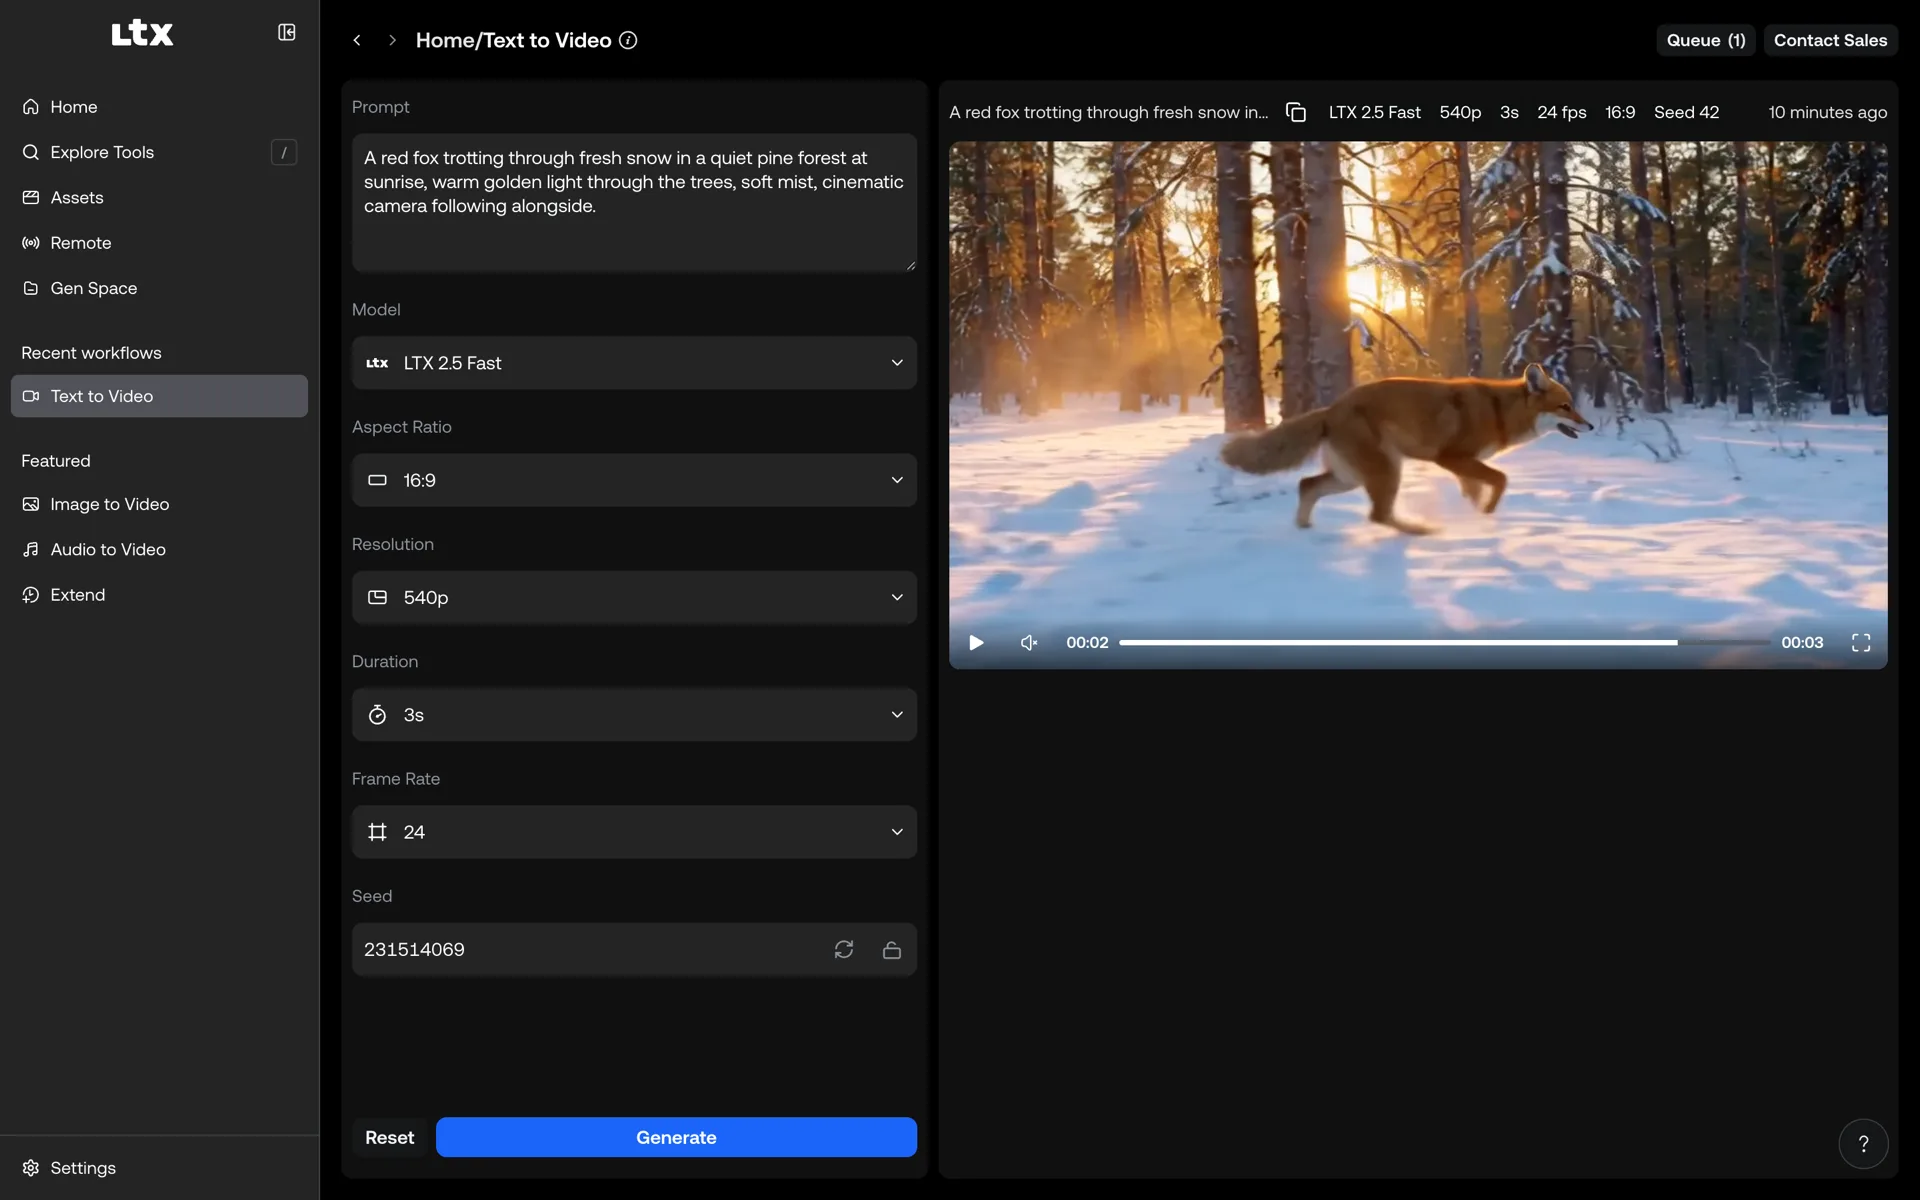The image size is (1920, 1200).
Task: Open Gen Space in the sidebar
Action: [x=160, y=288]
